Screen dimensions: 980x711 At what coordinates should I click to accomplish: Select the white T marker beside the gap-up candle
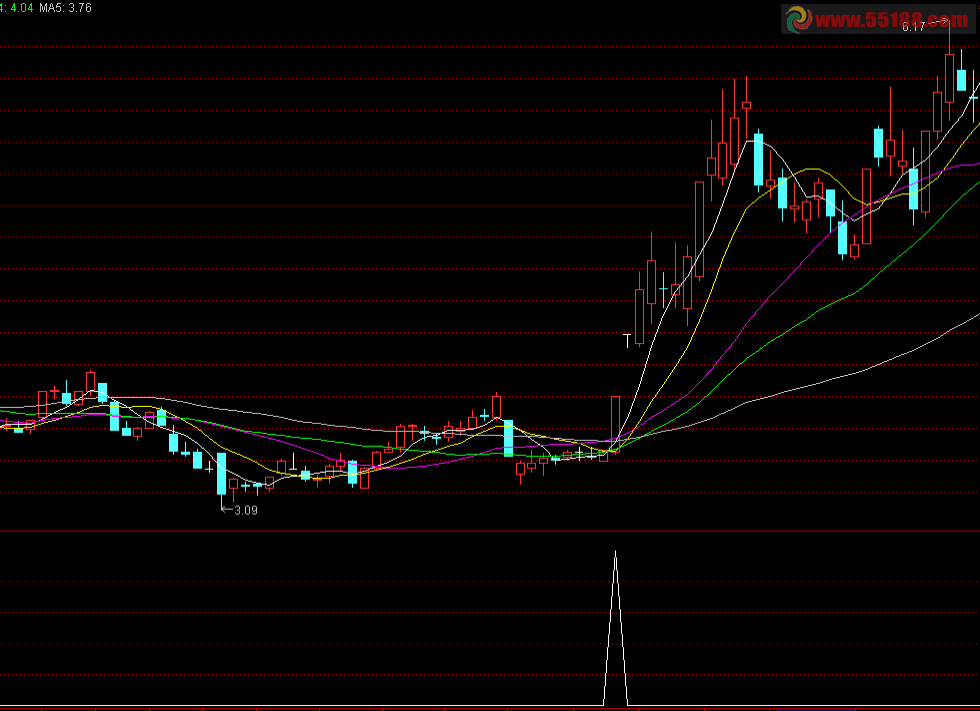[x=627, y=341]
